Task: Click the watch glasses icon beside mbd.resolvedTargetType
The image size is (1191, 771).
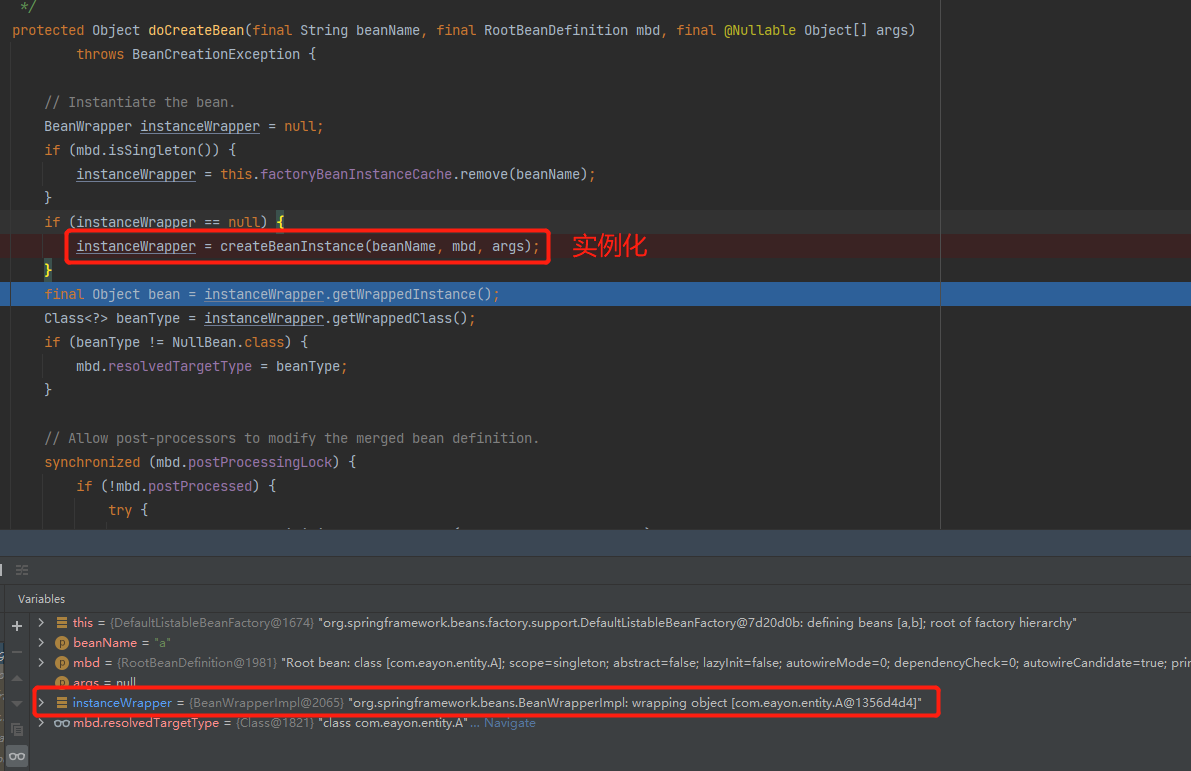Action: (x=62, y=722)
